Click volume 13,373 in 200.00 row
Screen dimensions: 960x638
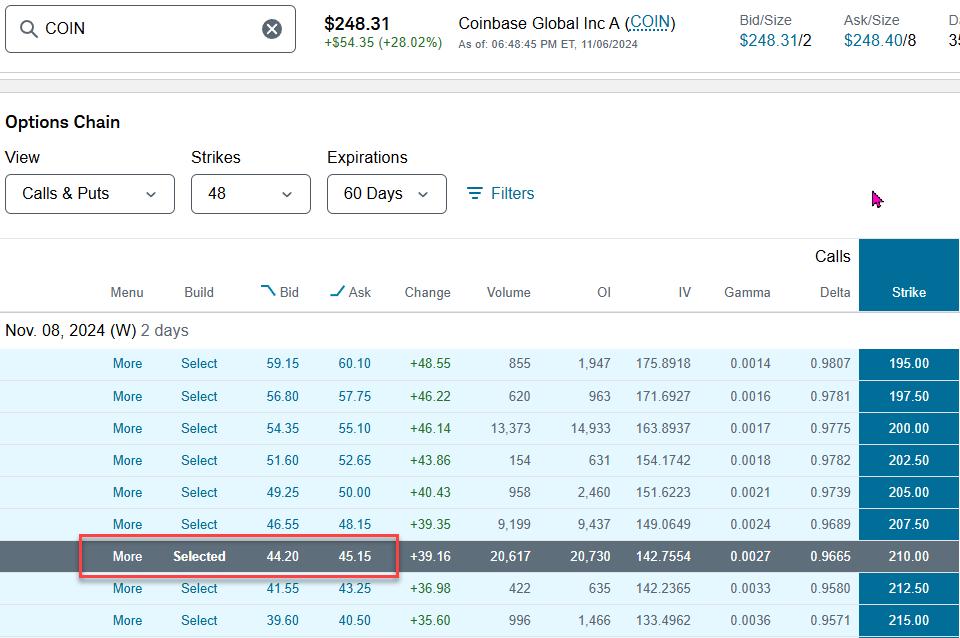(x=511, y=429)
